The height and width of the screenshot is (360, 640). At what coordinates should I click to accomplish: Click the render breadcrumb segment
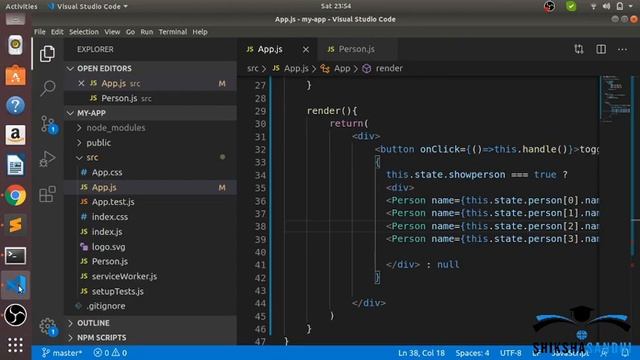click(383, 69)
